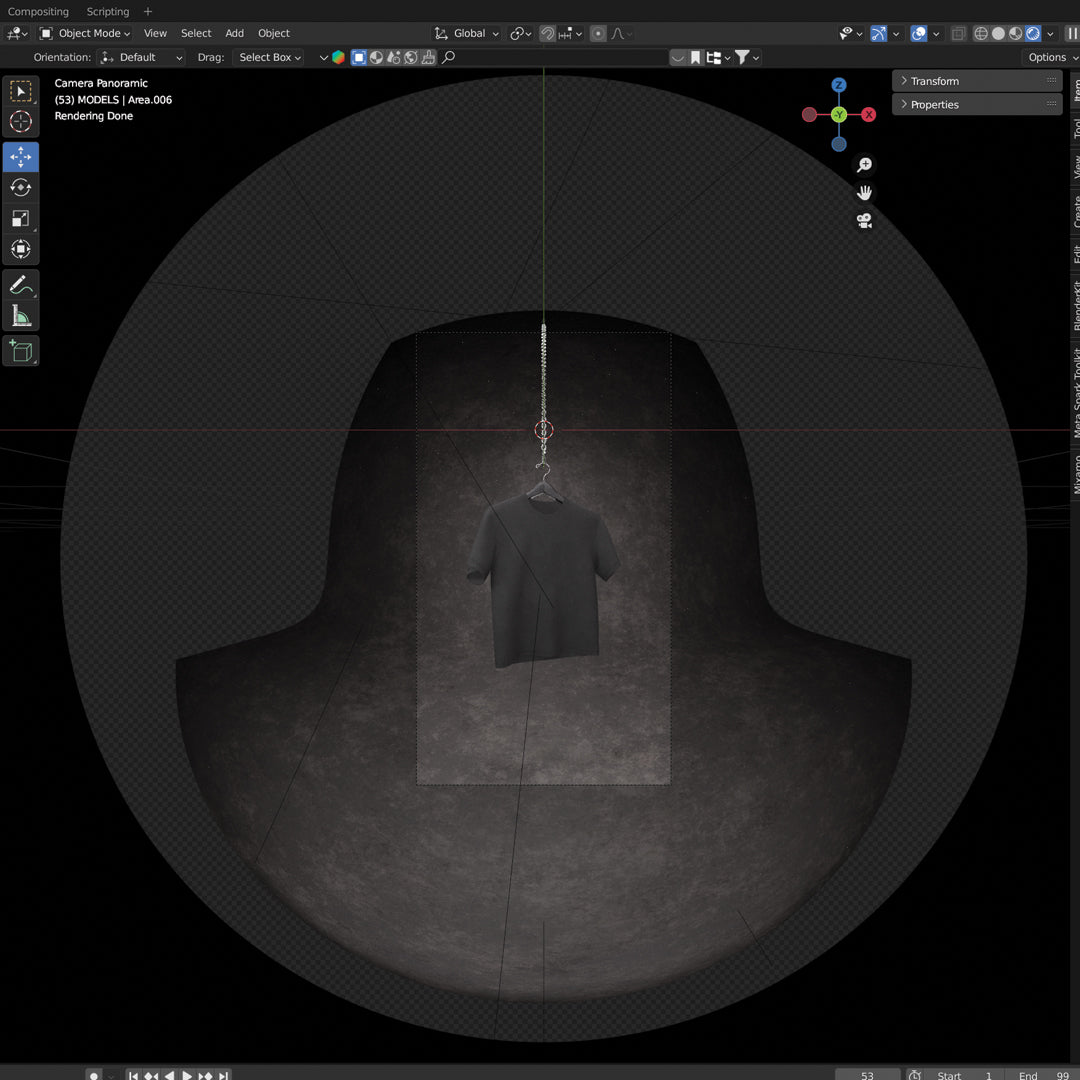Toggle the camera view icon
This screenshot has width=1080, height=1080.
[864, 221]
